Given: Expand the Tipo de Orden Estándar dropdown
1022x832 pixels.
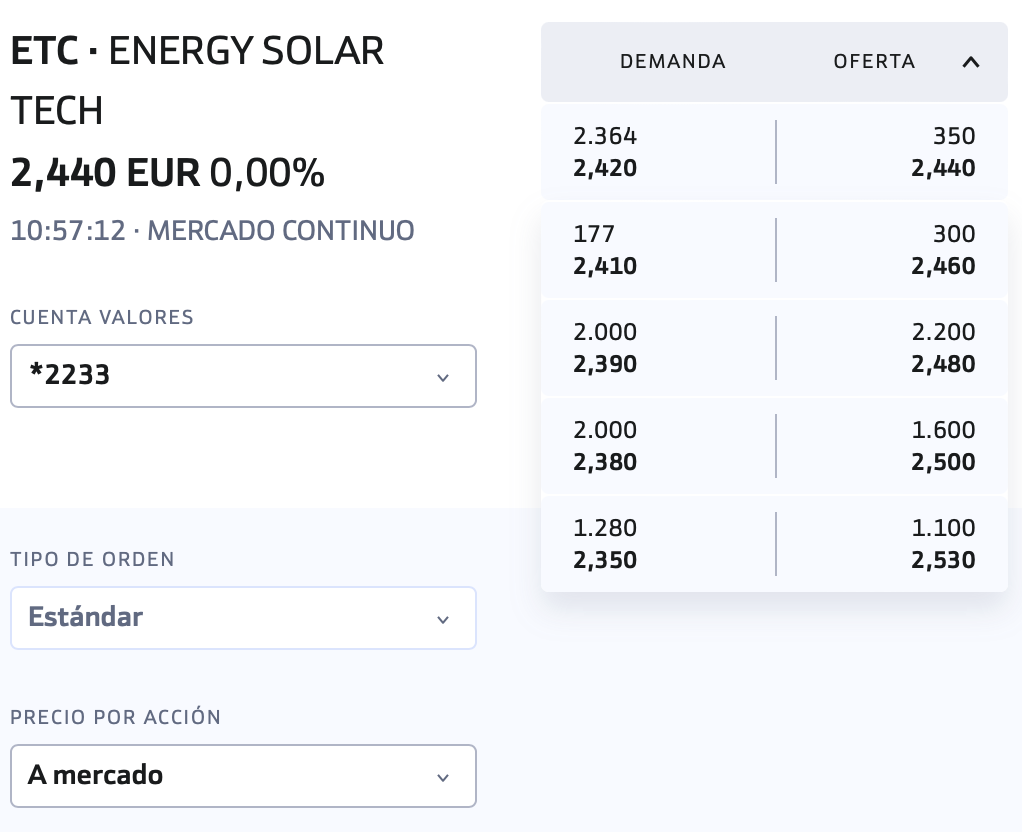Looking at the screenshot, I should [243, 617].
